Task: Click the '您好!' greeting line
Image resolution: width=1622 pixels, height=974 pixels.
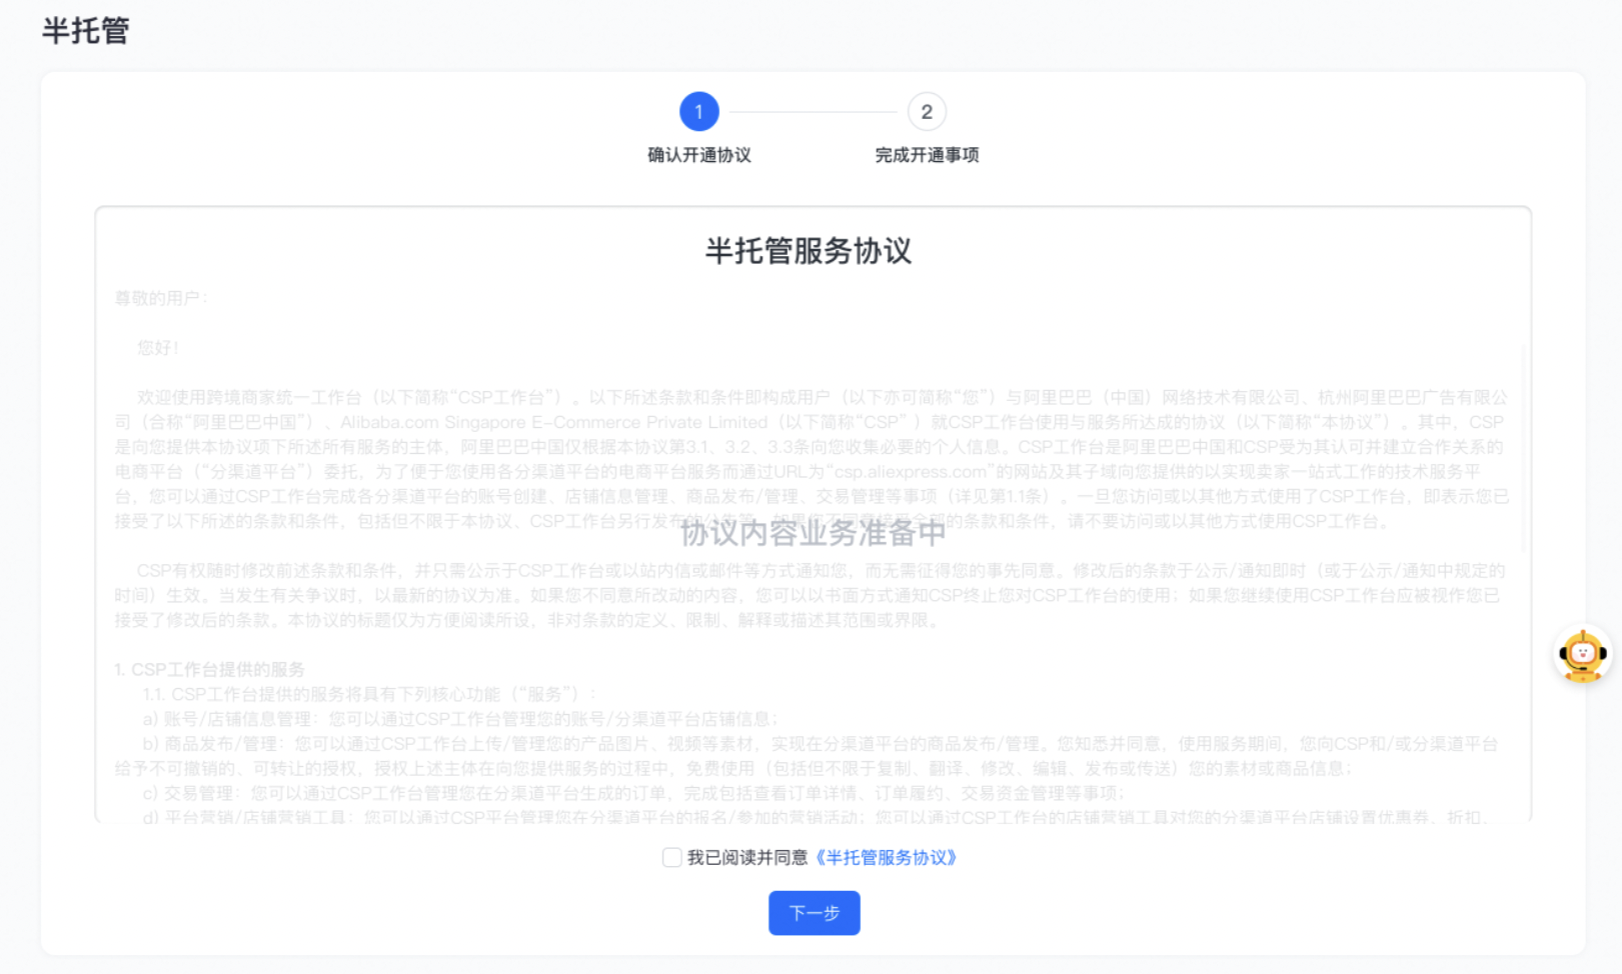Action: 158,348
